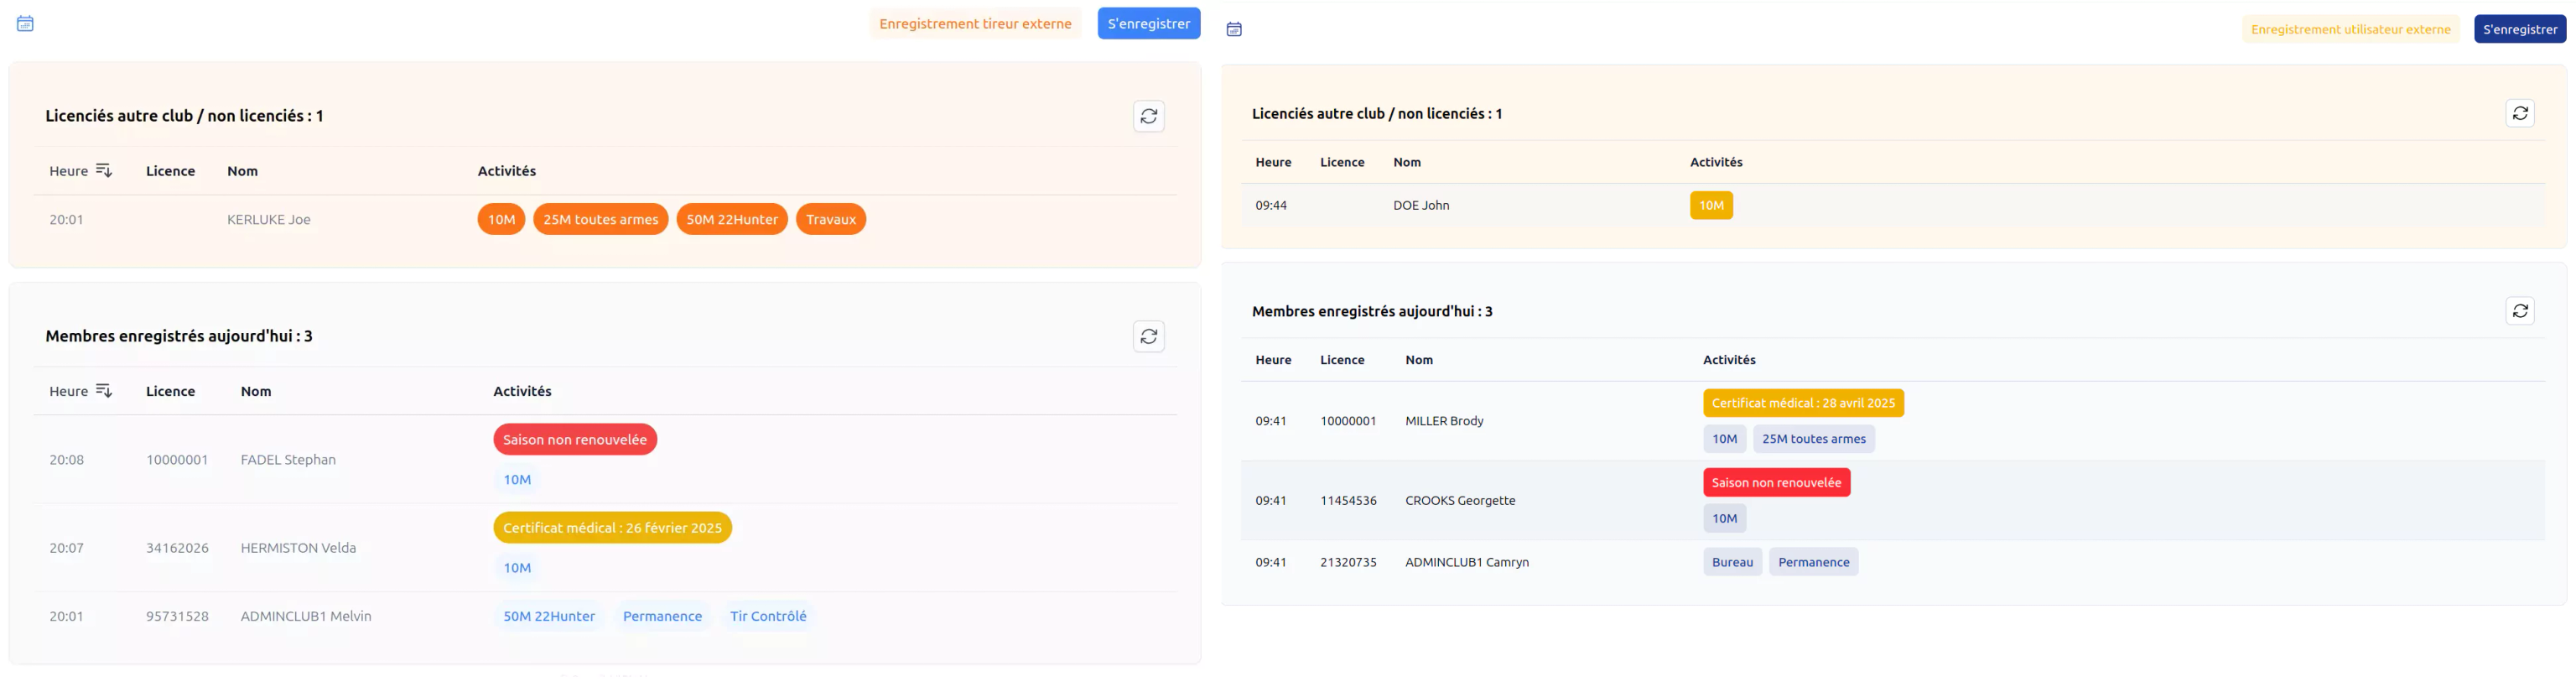Click 'Nom' header in left non-licenciés table
This screenshot has height=682, width=2576.
tap(242, 171)
